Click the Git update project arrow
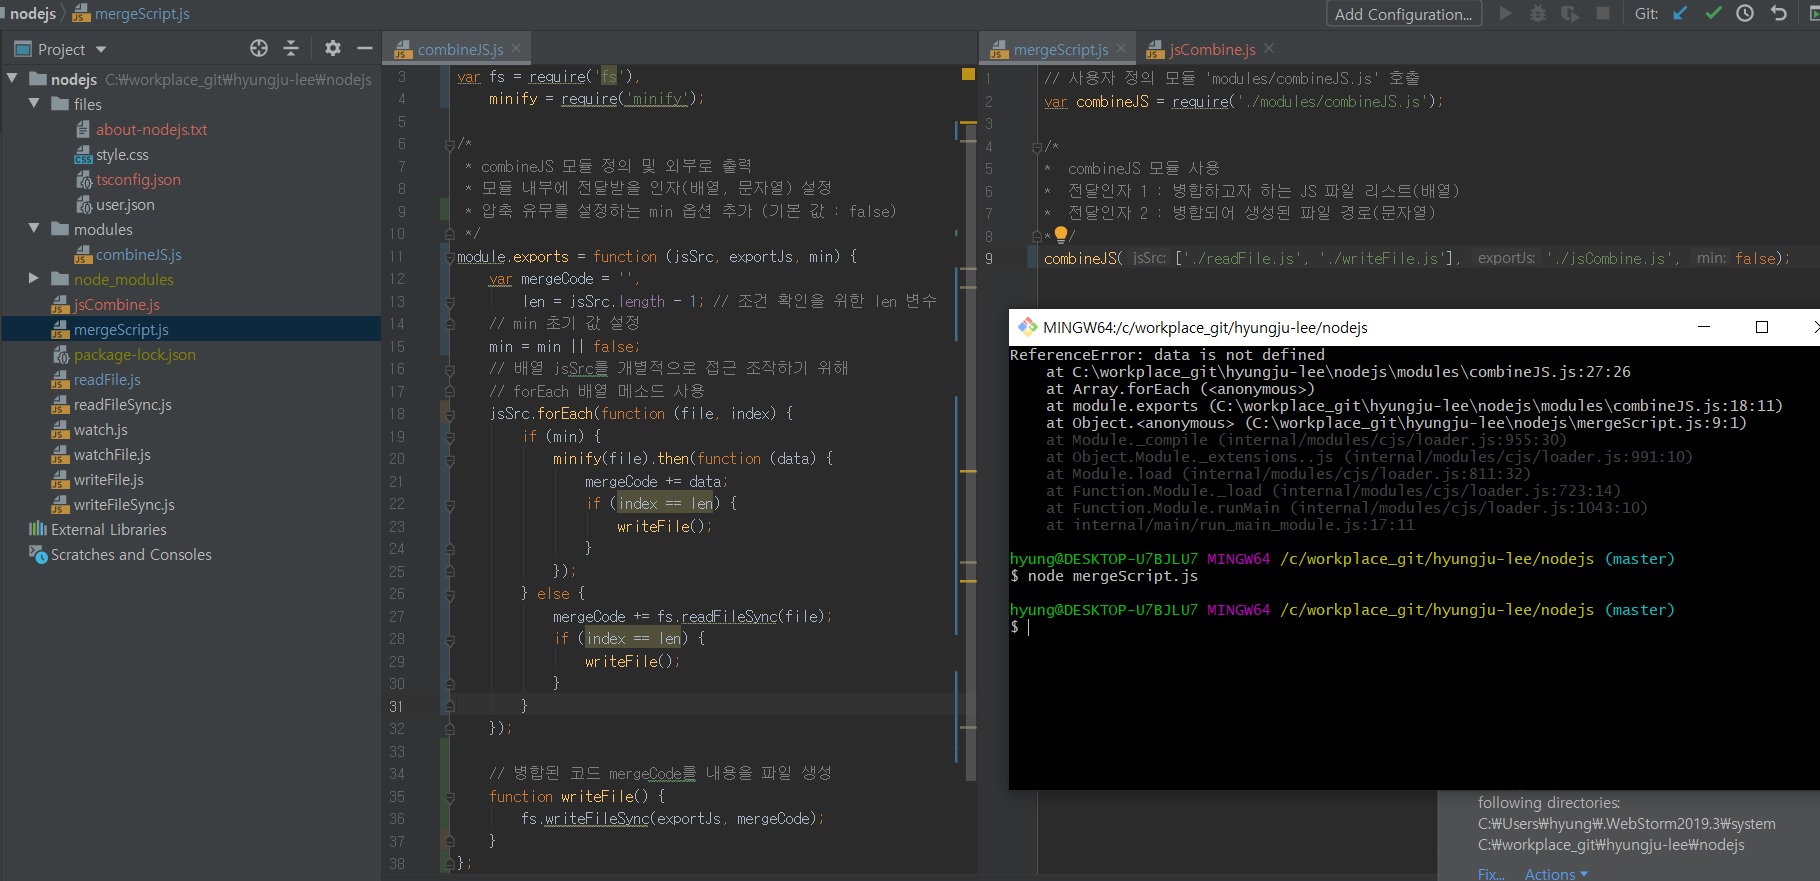The height and width of the screenshot is (881, 1820). [1681, 13]
